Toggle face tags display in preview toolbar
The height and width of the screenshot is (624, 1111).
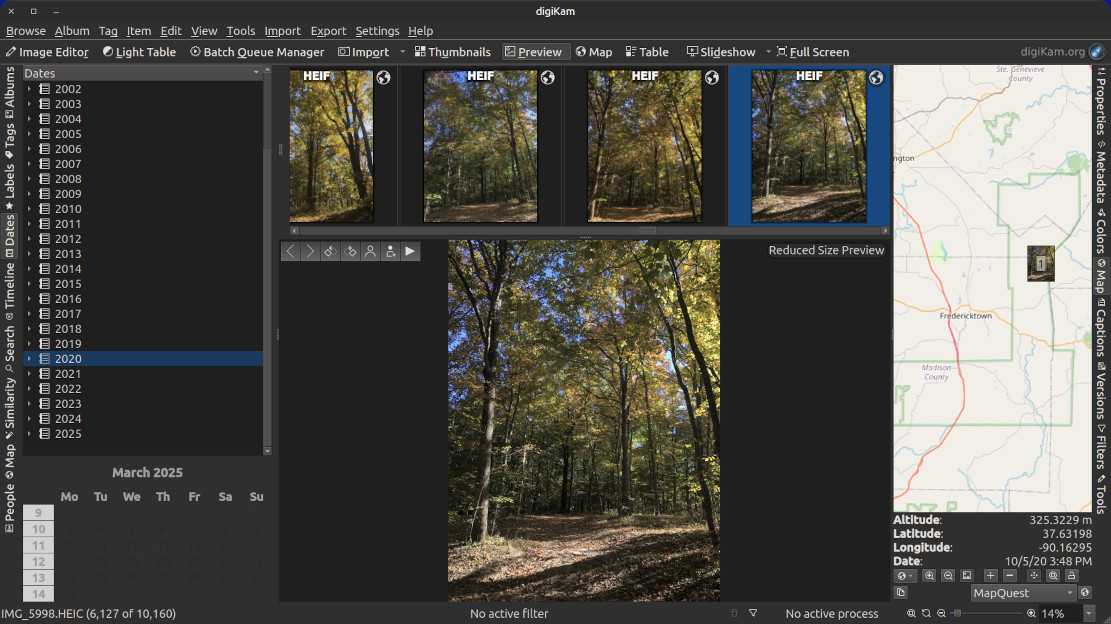pyautogui.click(x=371, y=251)
